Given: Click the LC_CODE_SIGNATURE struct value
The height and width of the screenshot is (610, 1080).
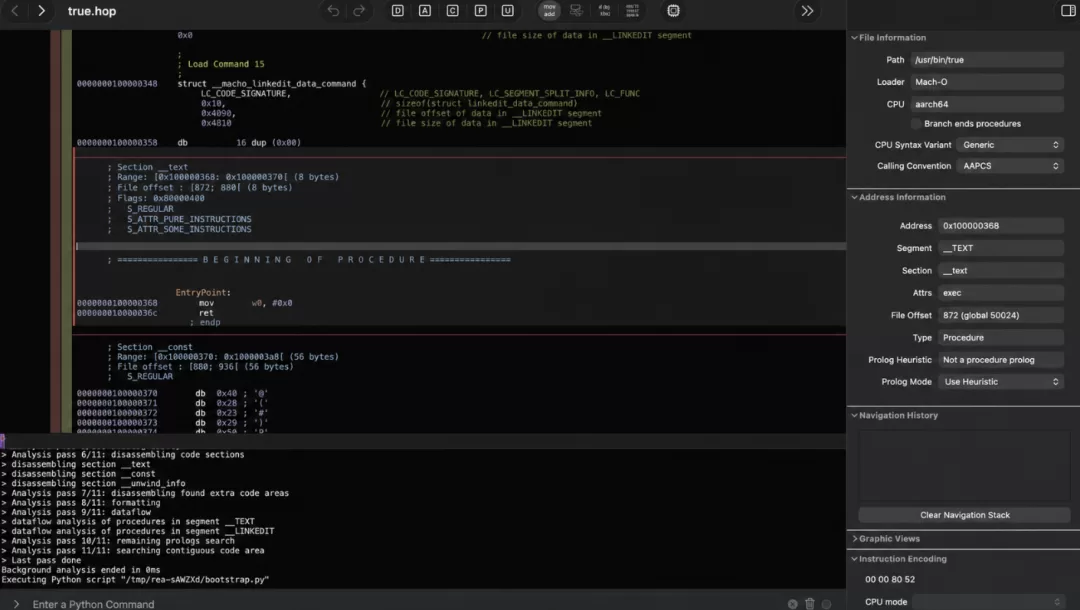Looking at the screenshot, I should (245, 94).
